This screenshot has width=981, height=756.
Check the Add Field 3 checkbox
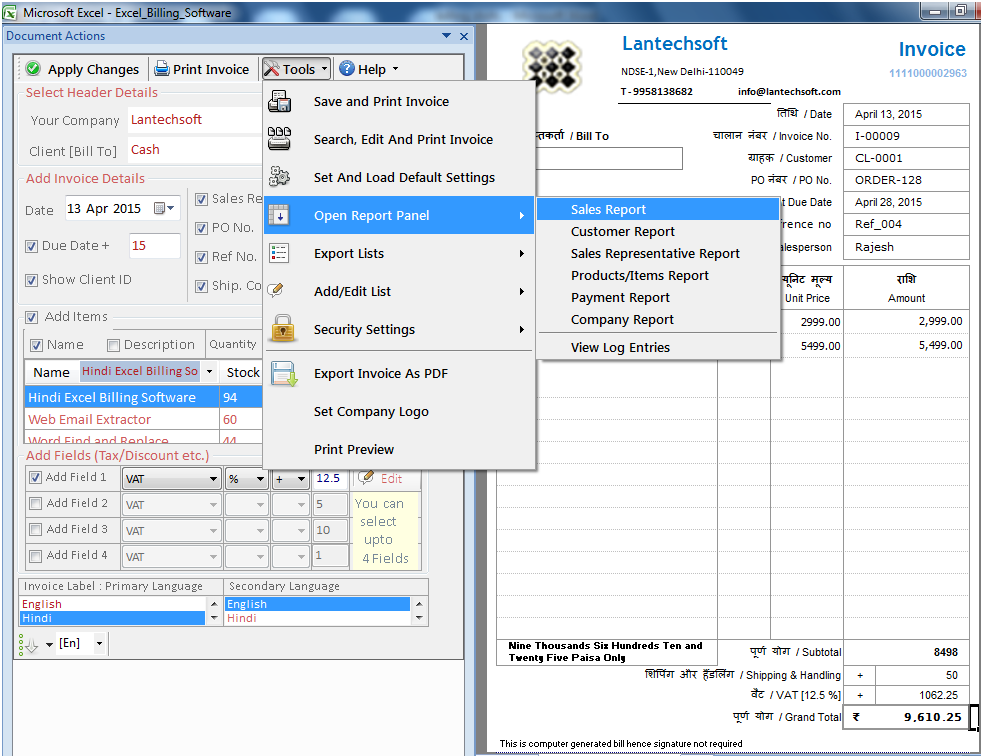point(36,529)
